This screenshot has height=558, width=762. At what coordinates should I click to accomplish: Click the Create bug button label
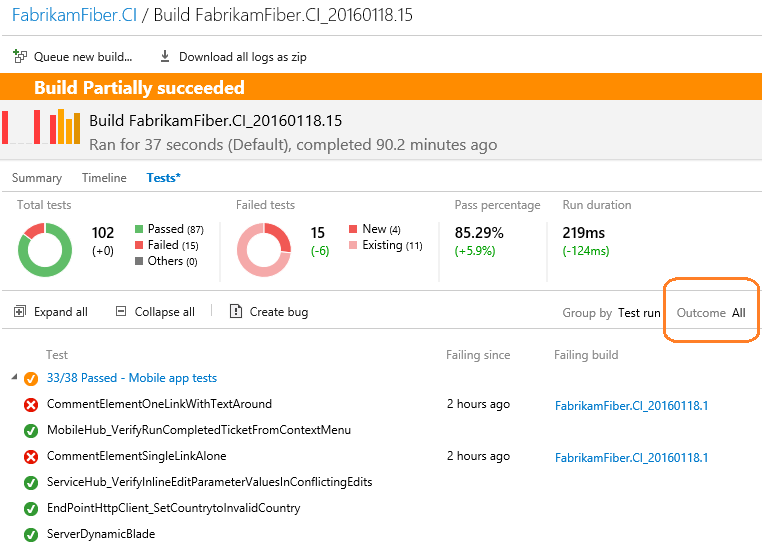coord(279,312)
